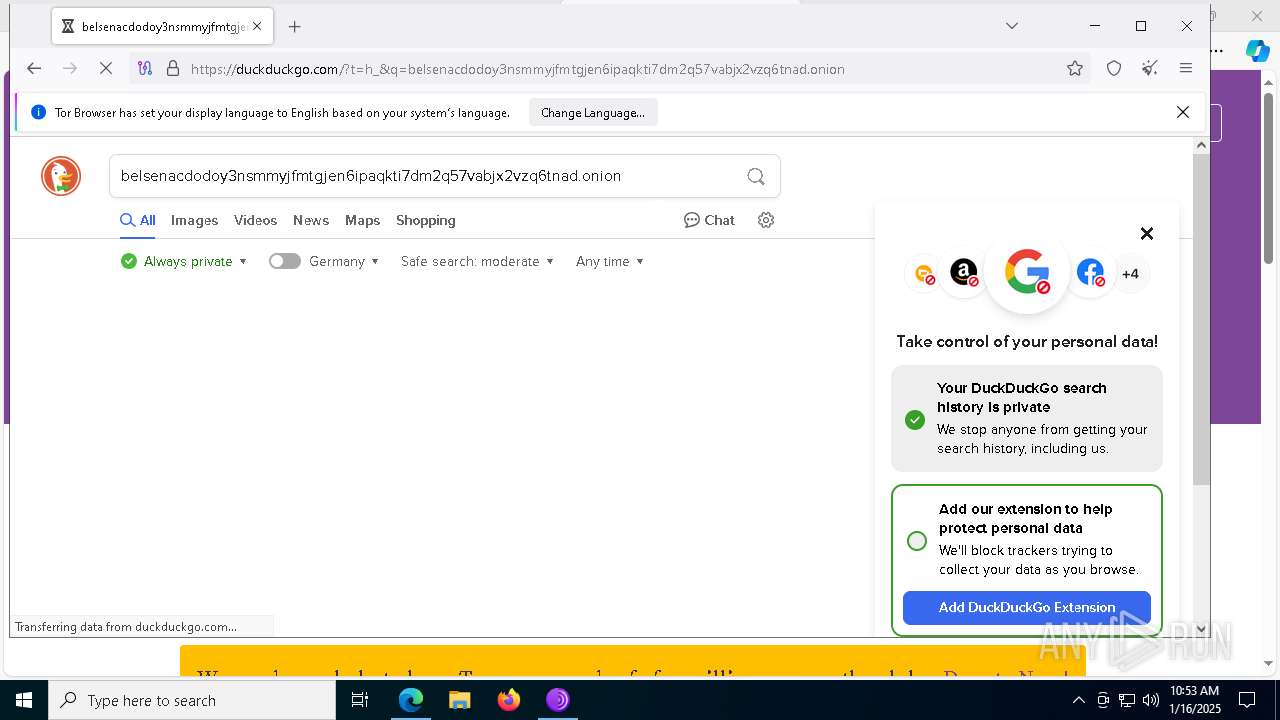Image resolution: width=1280 pixels, height=720 pixels.
Task: Switch to the Images tab
Action: point(194,220)
